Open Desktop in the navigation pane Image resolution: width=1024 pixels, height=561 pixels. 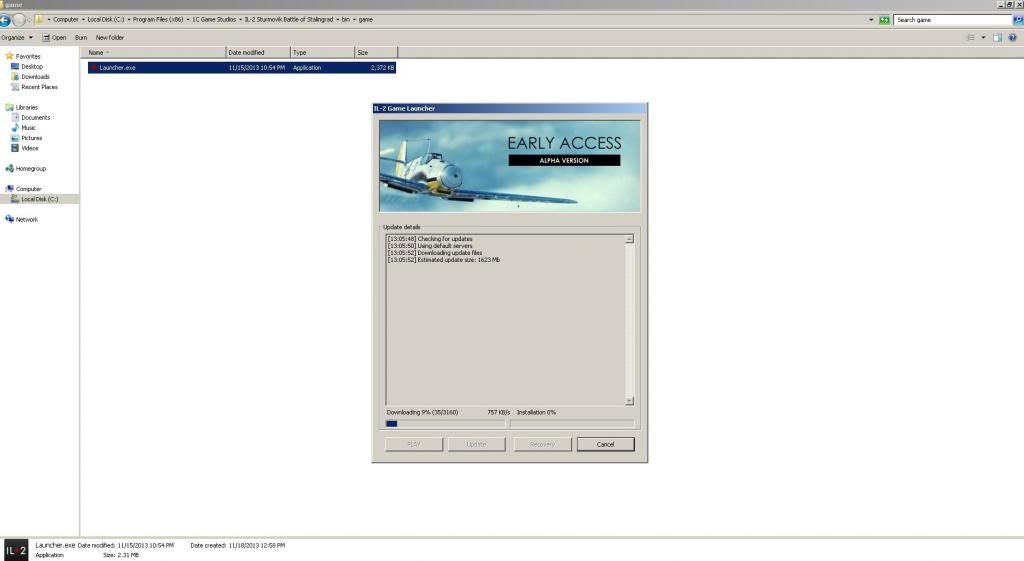pyautogui.click(x=31, y=67)
